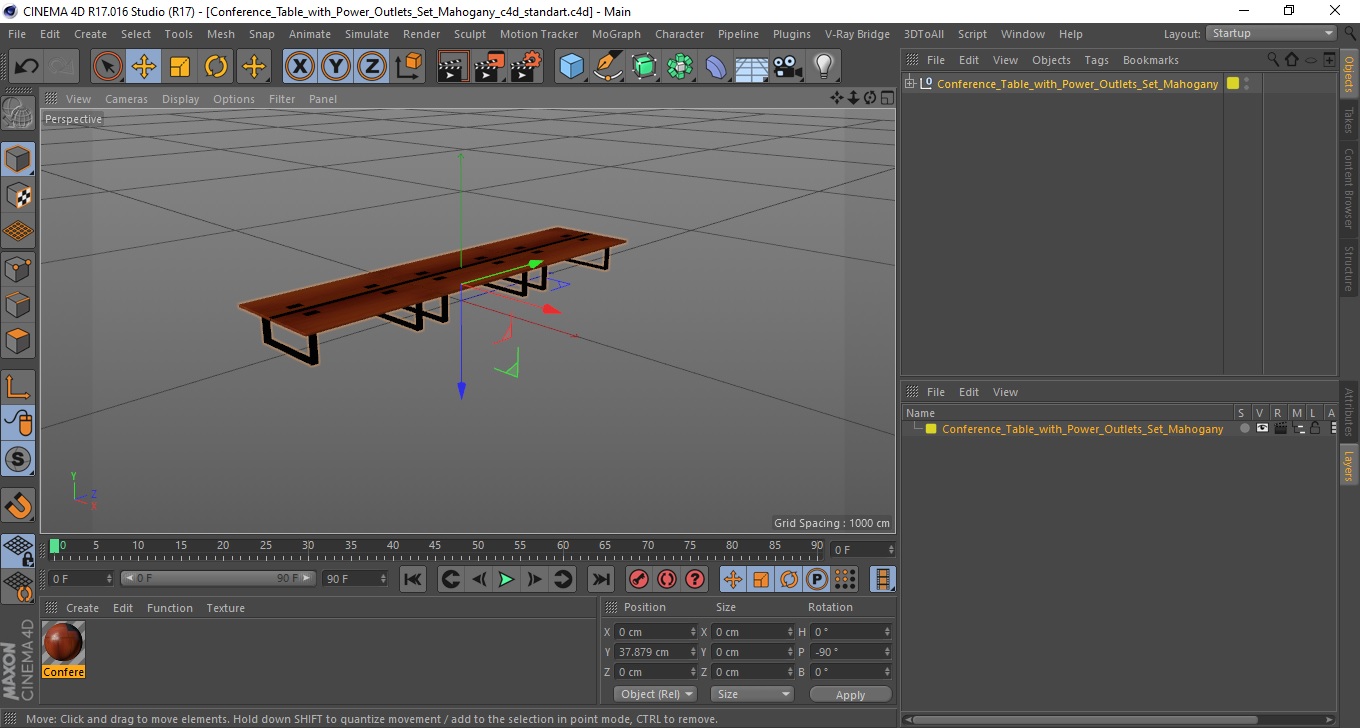This screenshot has width=1360, height=728.
Task: Open Edit Render Settings gear clapperboard
Action: point(525,67)
